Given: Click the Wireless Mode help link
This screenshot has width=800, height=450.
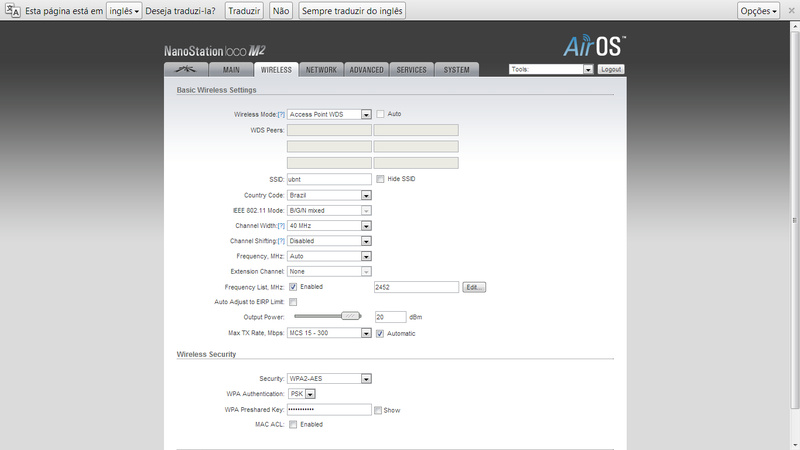Looking at the screenshot, I should click(x=281, y=114).
